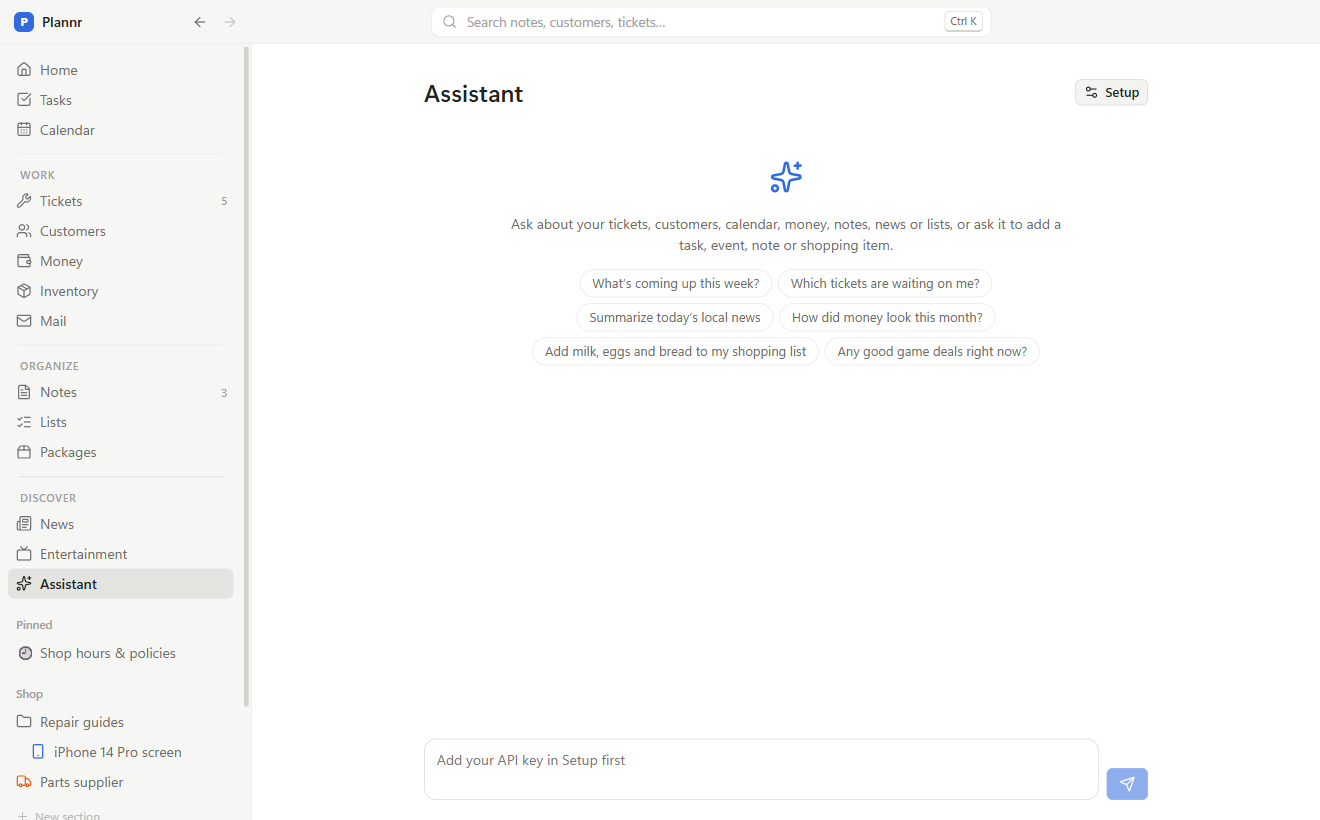Open the Repair guides folder
Screen dimensions: 1320x820
[120, 722]
